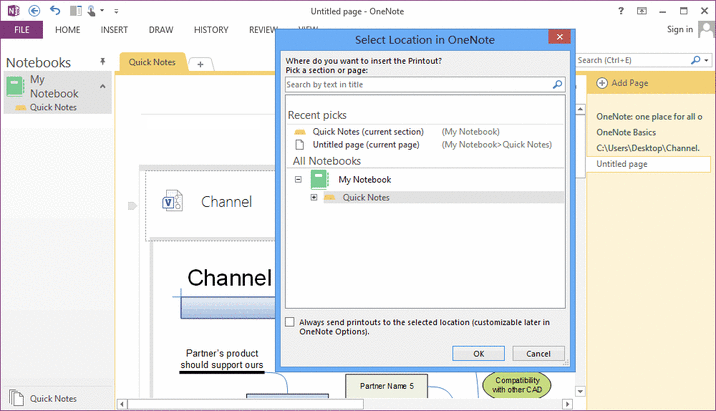
Task: Open the HOME ribbon tab
Action: 68,30
